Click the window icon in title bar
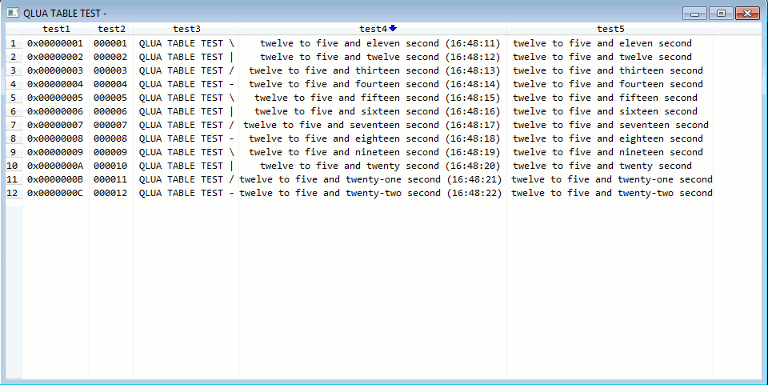This screenshot has width=768, height=385. 13,13
